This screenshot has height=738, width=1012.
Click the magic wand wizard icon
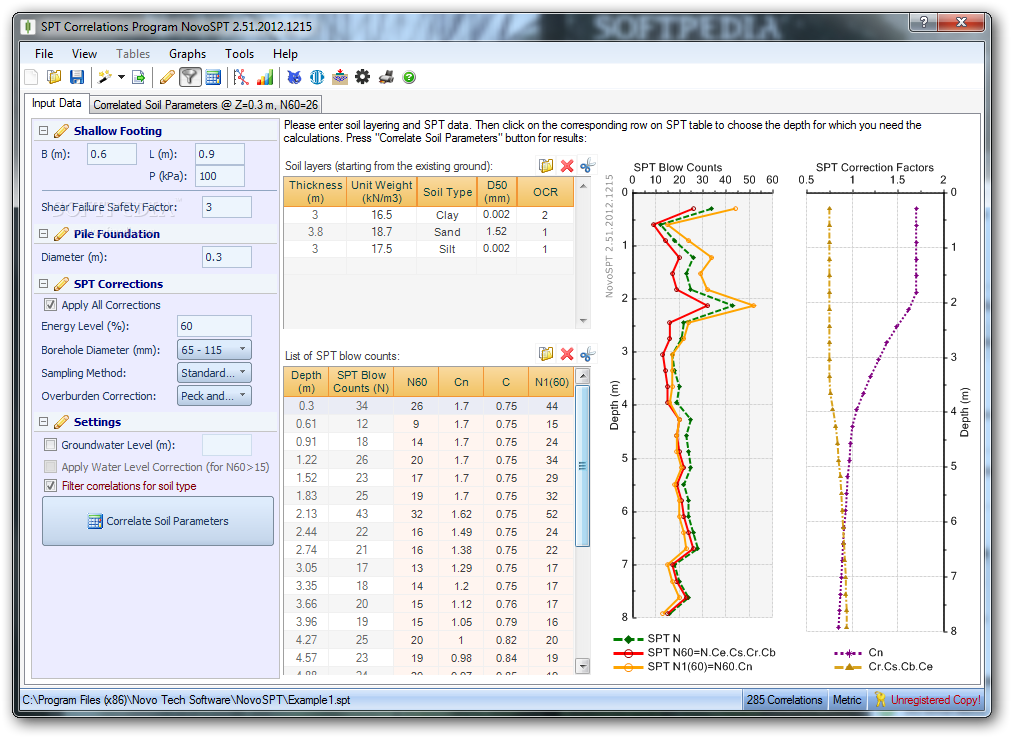click(105, 77)
